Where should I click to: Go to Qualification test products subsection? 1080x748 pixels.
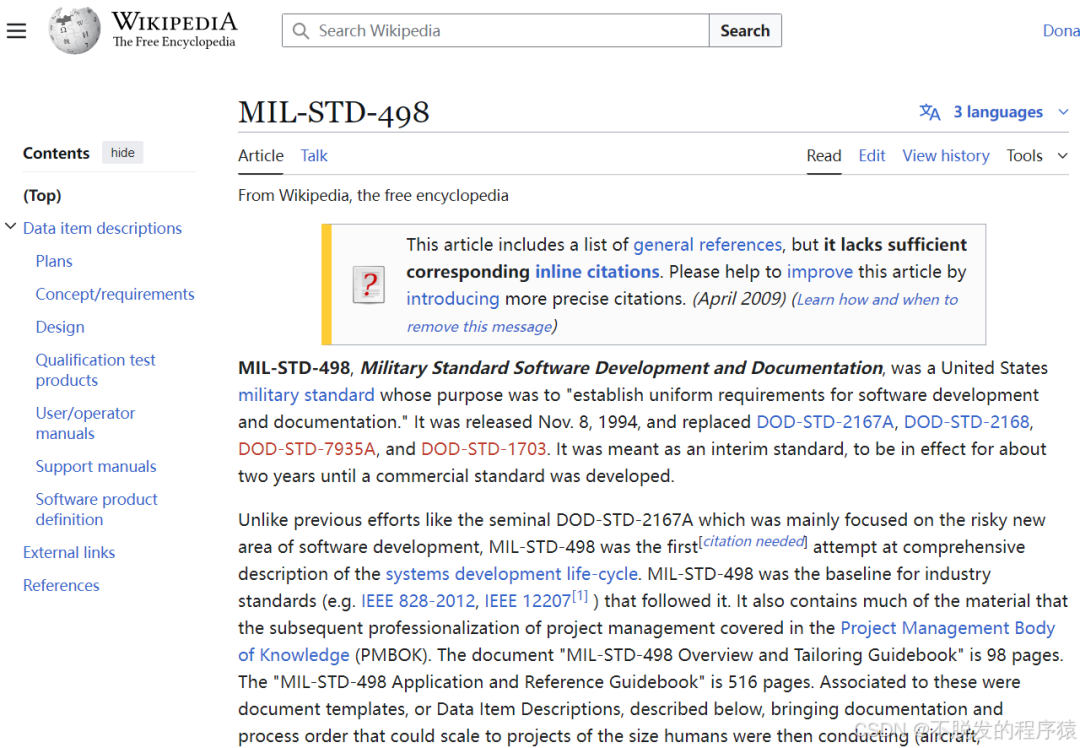click(95, 370)
